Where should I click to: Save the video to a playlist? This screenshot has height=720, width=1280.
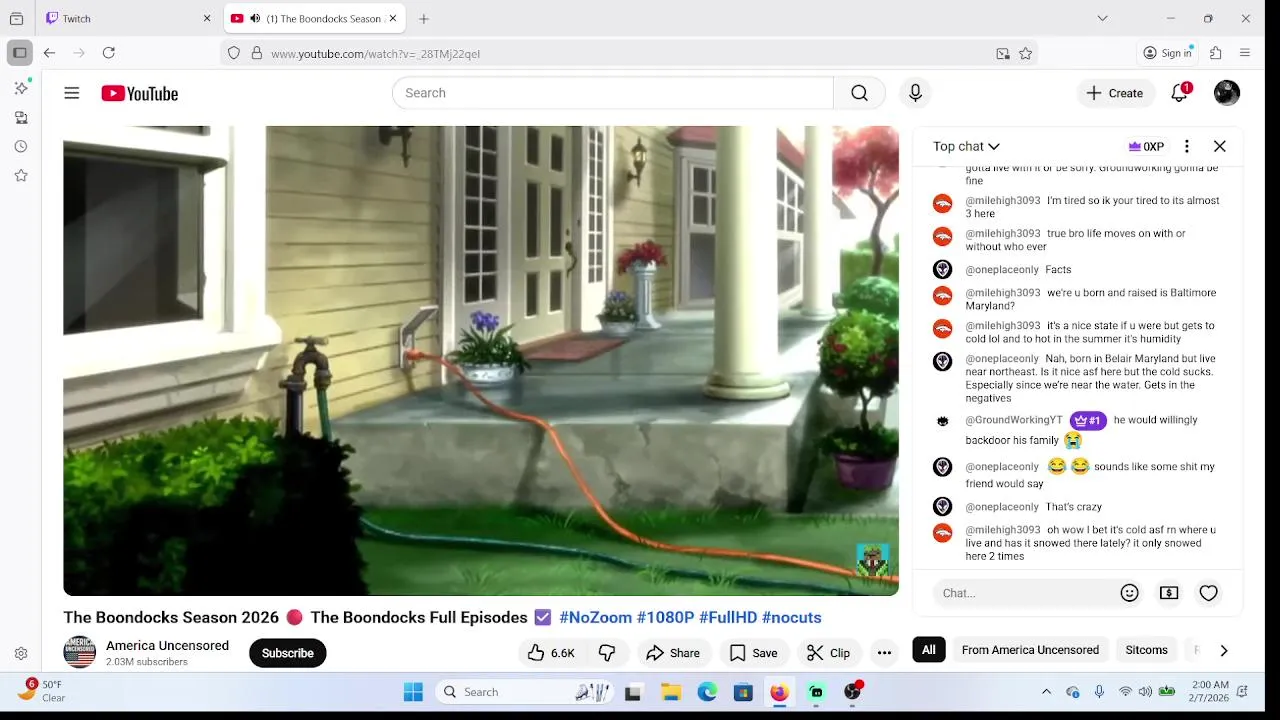[753, 653]
